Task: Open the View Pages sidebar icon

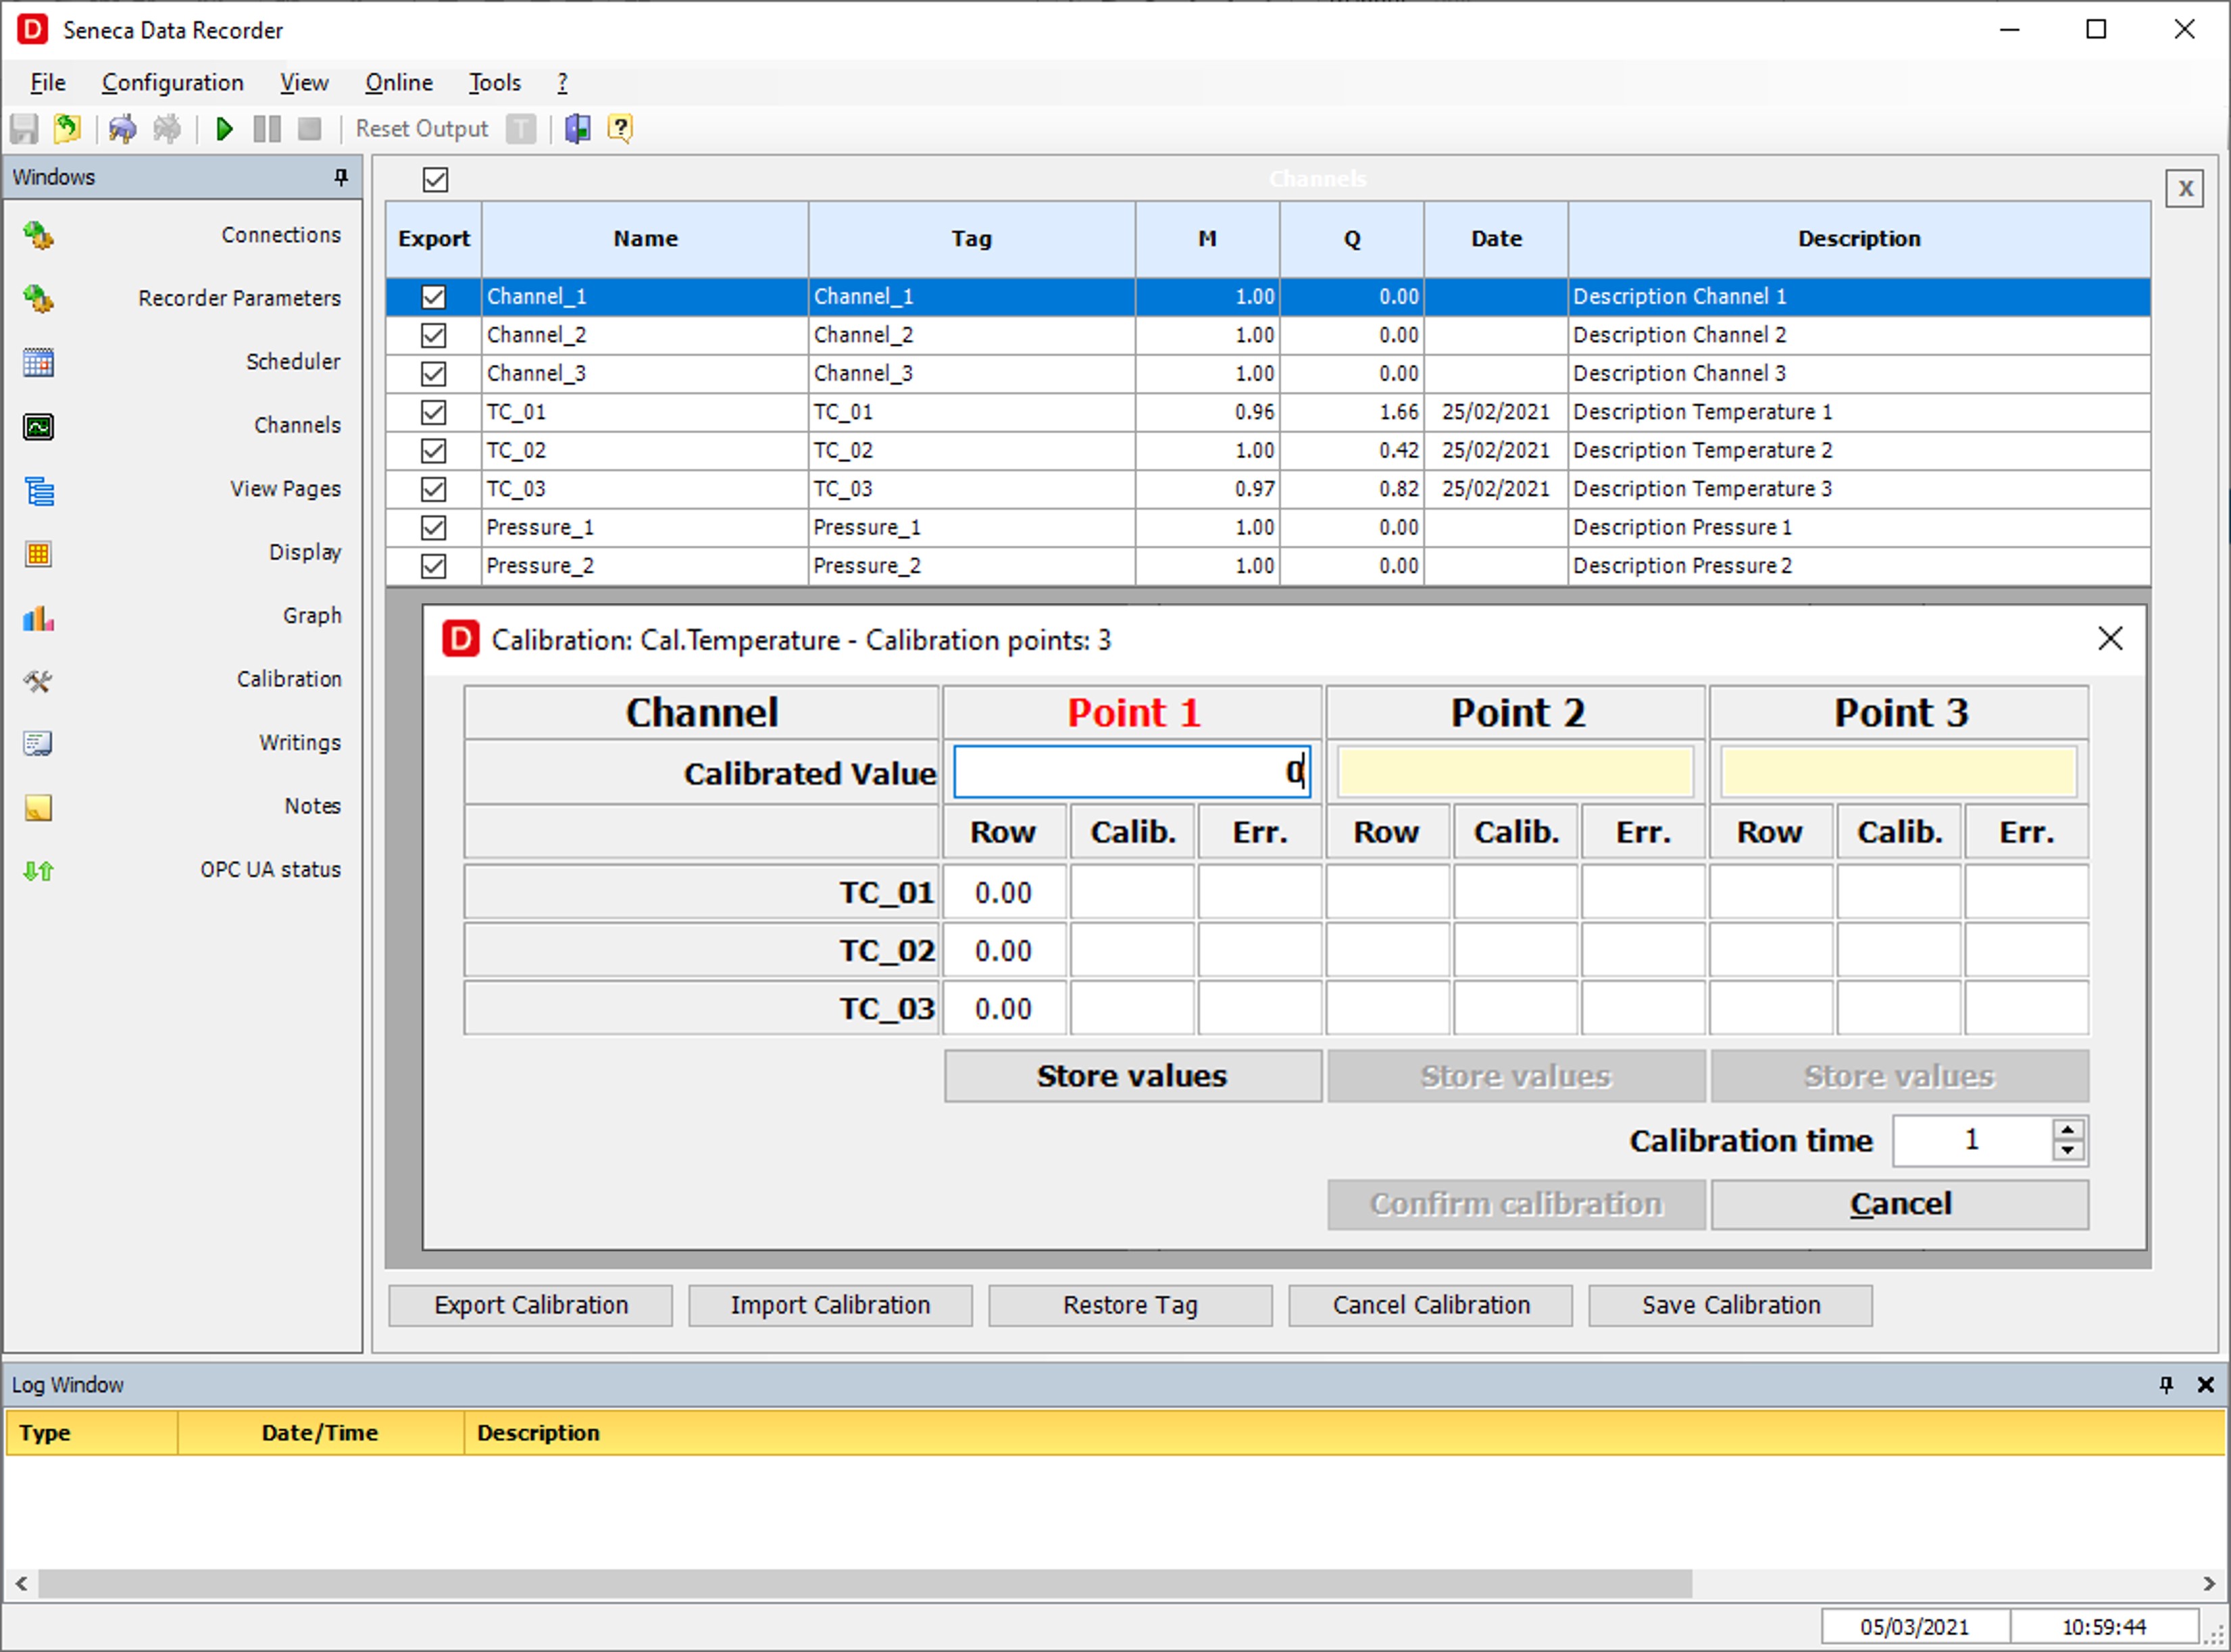Action: point(38,490)
